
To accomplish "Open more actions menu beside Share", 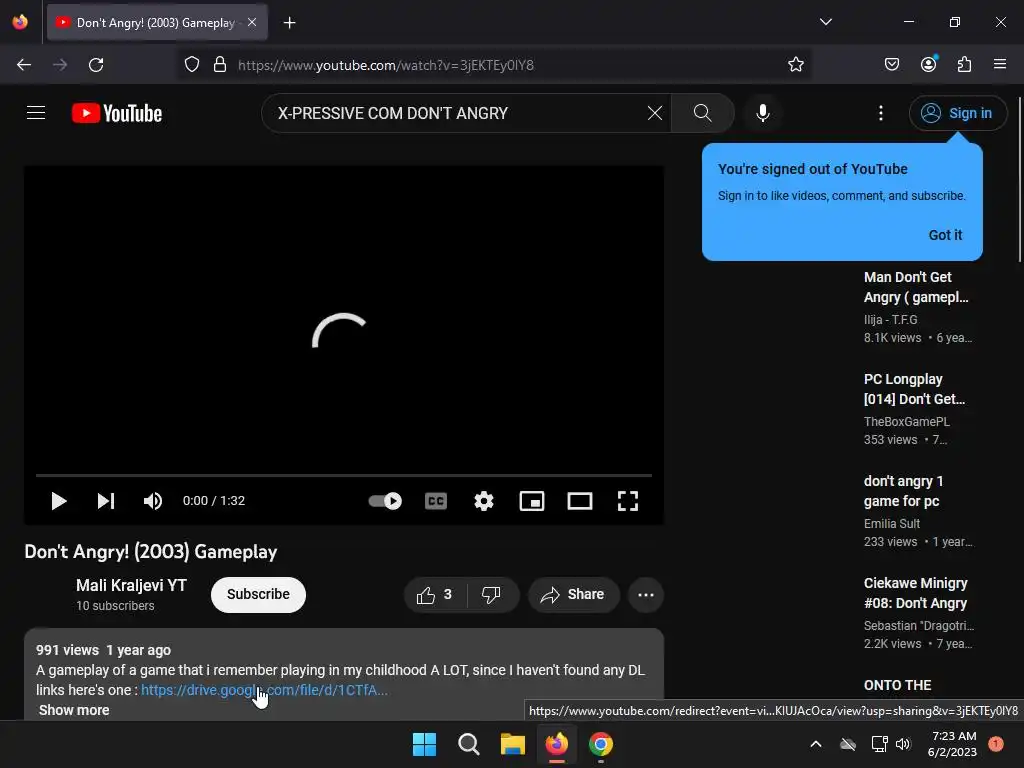I will tap(646, 594).
